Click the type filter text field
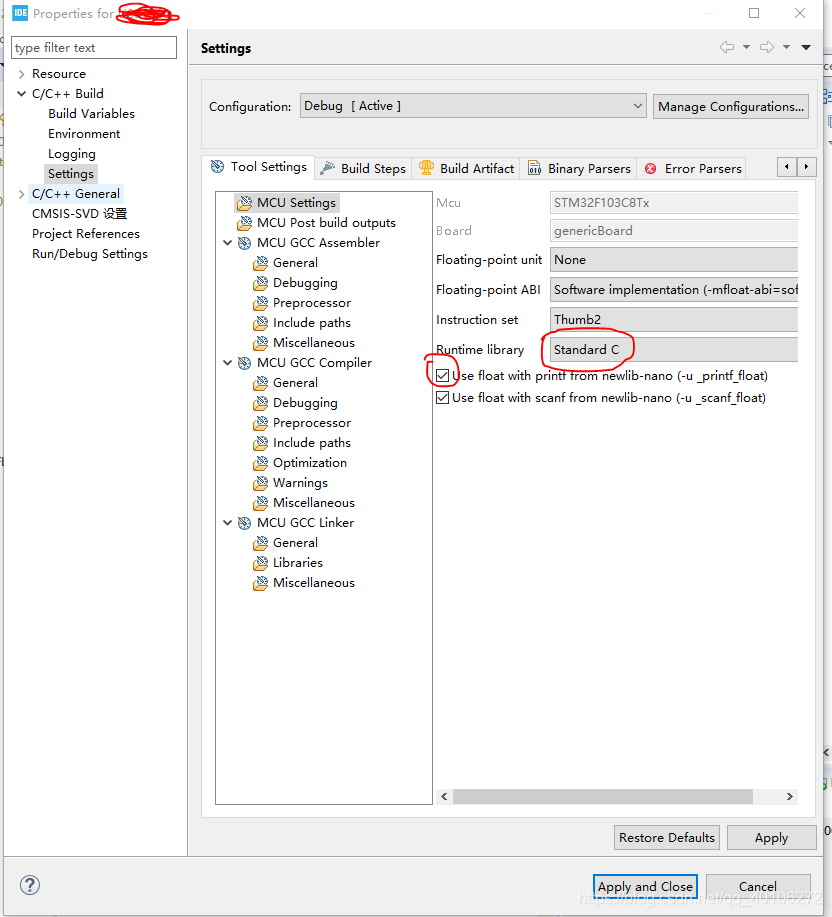 [93, 47]
